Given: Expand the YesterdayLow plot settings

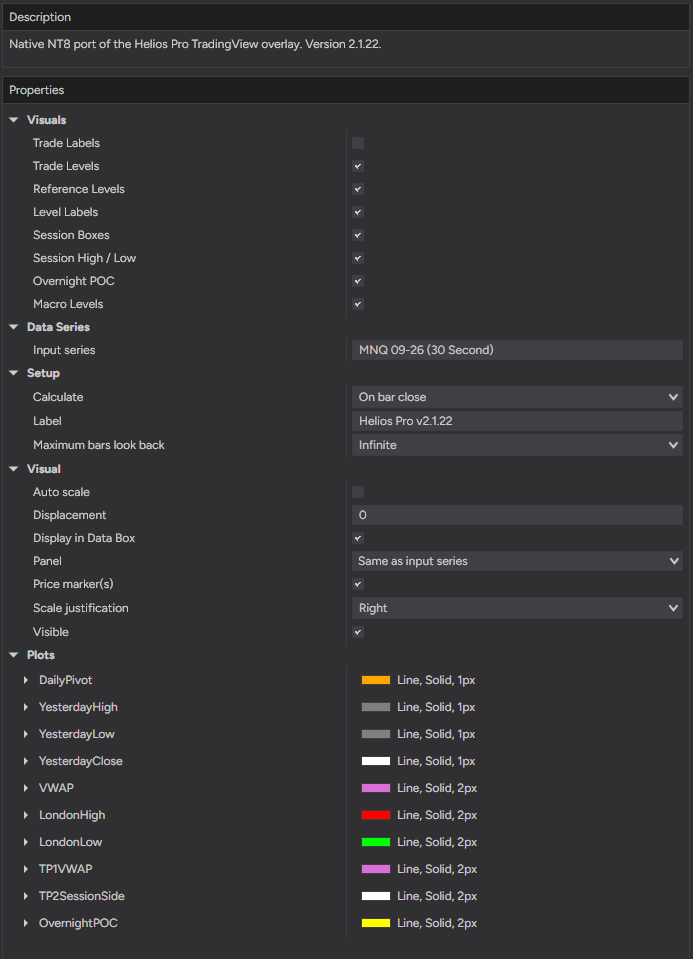Looking at the screenshot, I should coord(26,734).
